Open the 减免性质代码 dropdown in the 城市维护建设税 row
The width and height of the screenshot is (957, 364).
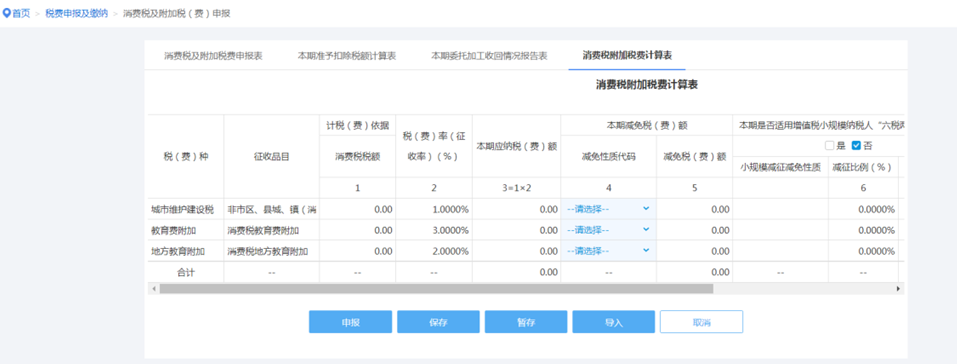609,209
